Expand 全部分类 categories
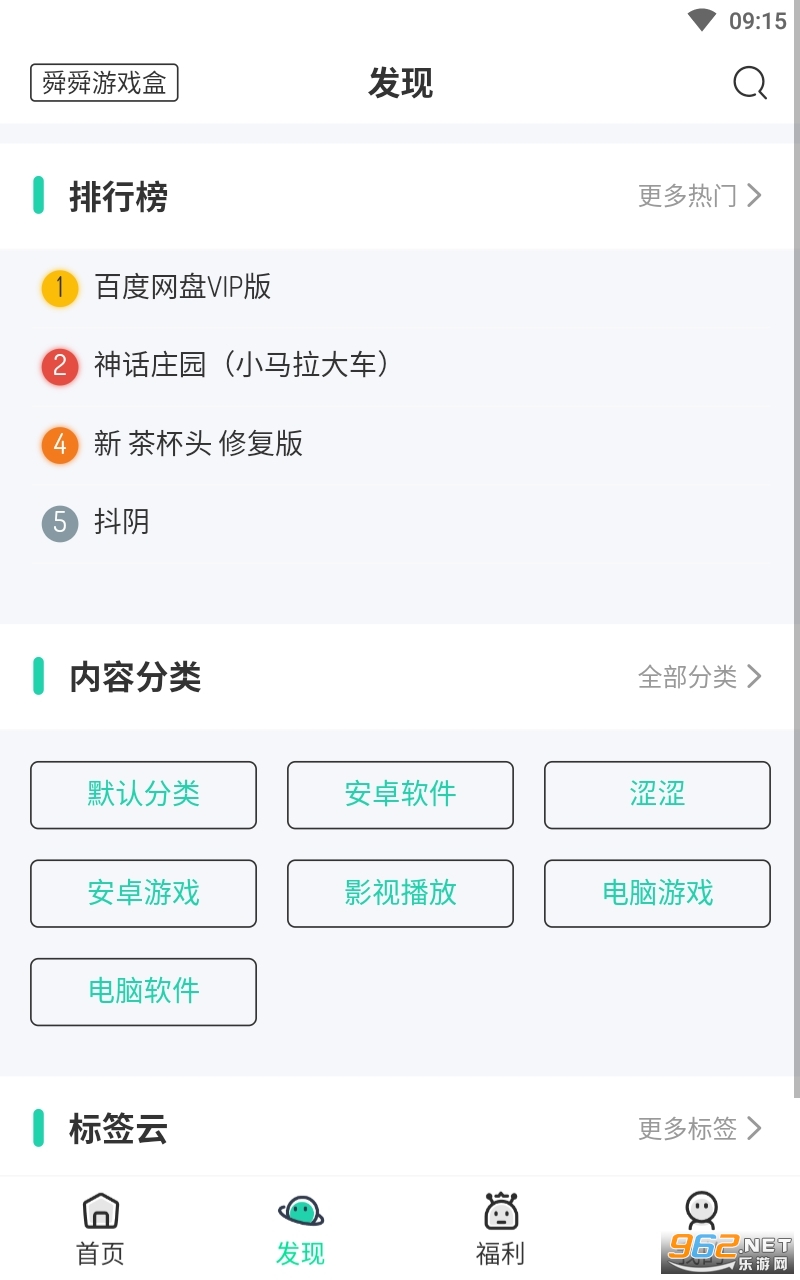 [700, 677]
